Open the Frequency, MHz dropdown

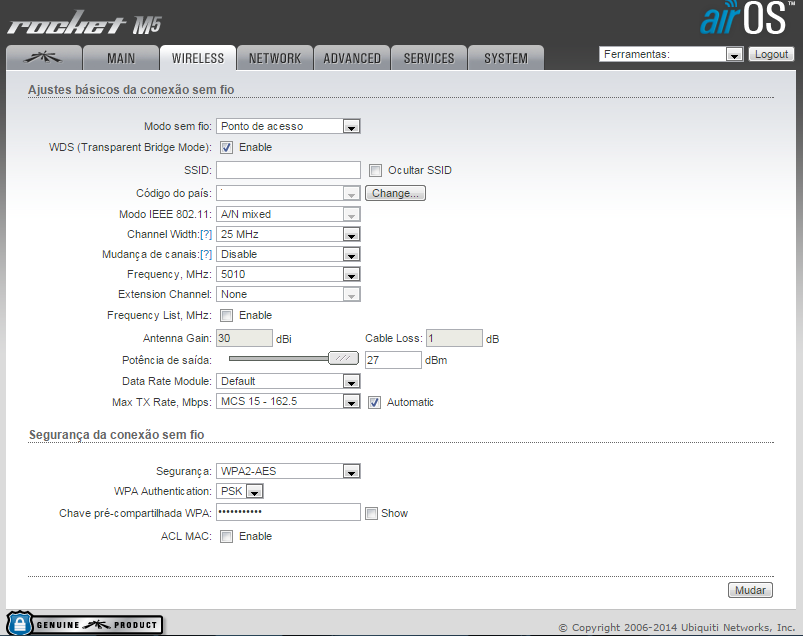(288, 274)
